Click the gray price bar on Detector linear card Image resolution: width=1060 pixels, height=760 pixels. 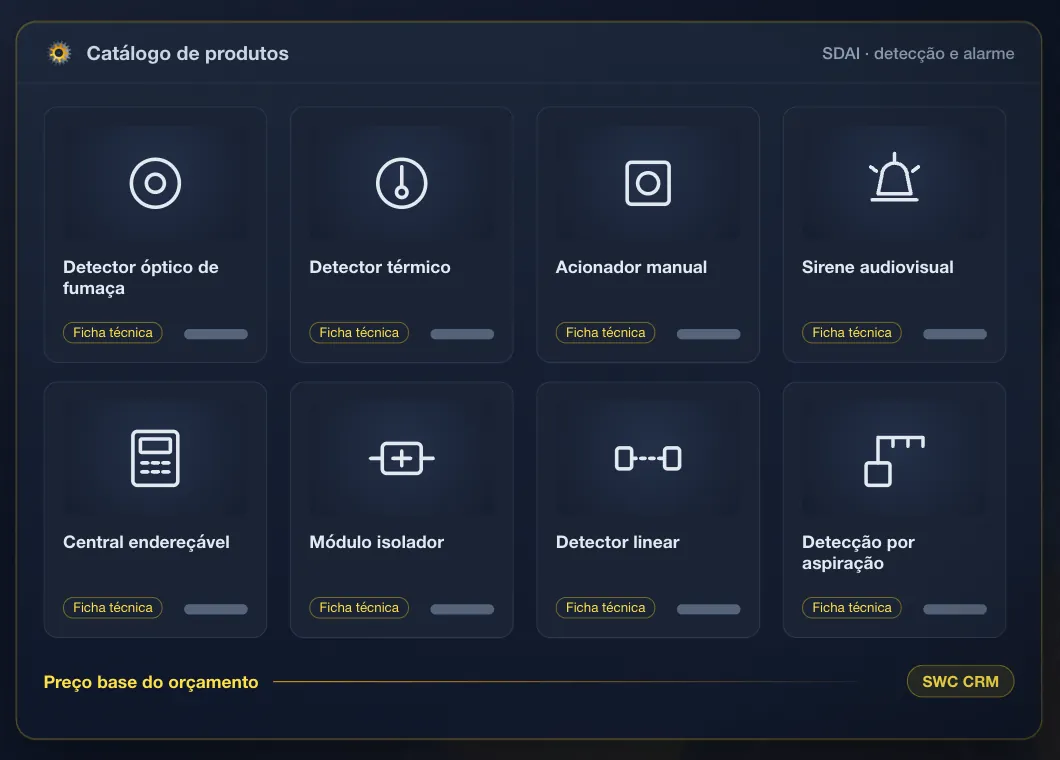[x=708, y=609]
